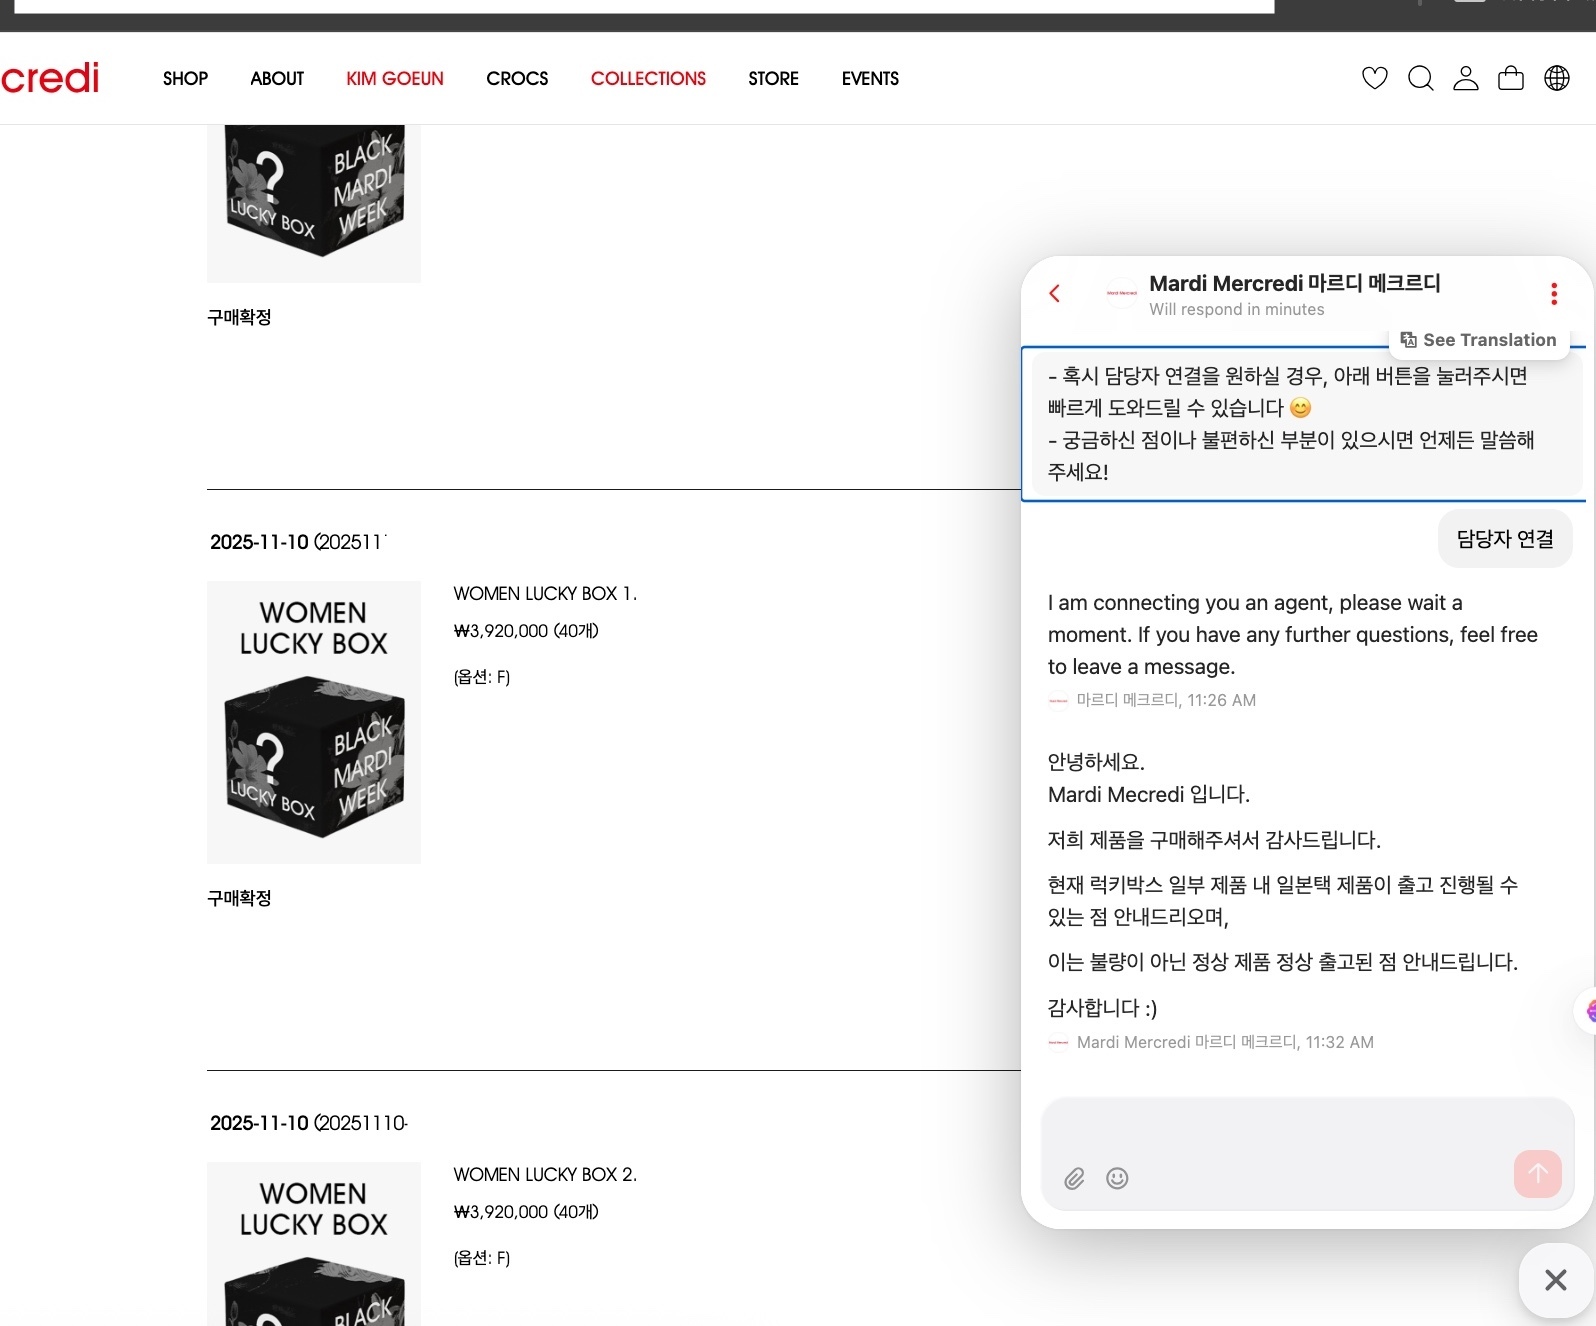Screen dimensions: 1596x1326
Task: Click the 담당자 연결 chat bubble
Action: (x=1505, y=539)
